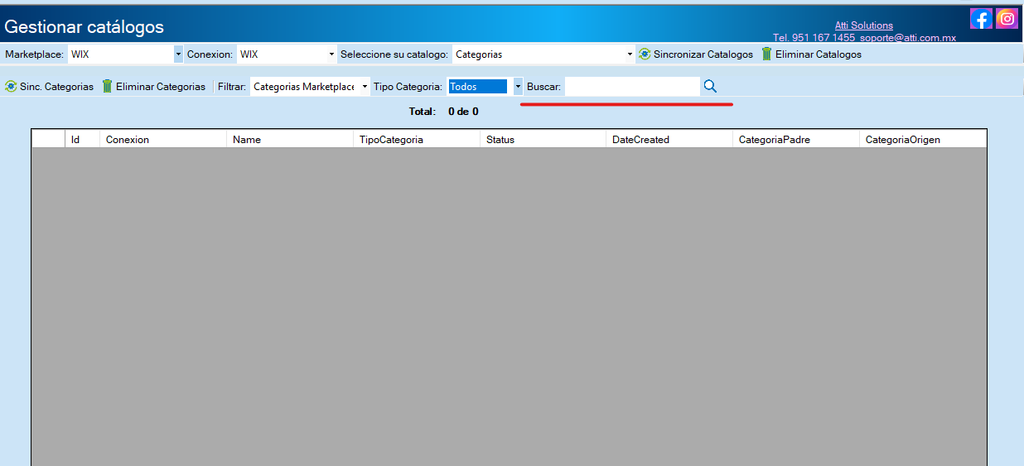The height and width of the screenshot is (466, 1024).
Task: Click the Gestionar catálogos title
Action: point(84,27)
